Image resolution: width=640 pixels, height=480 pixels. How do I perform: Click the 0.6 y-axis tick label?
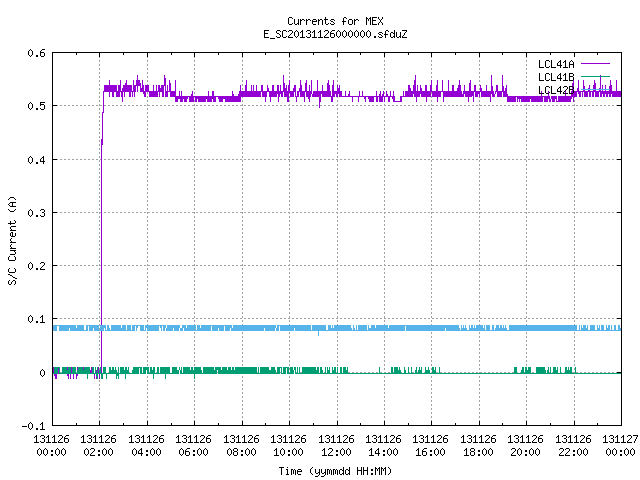click(37, 53)
